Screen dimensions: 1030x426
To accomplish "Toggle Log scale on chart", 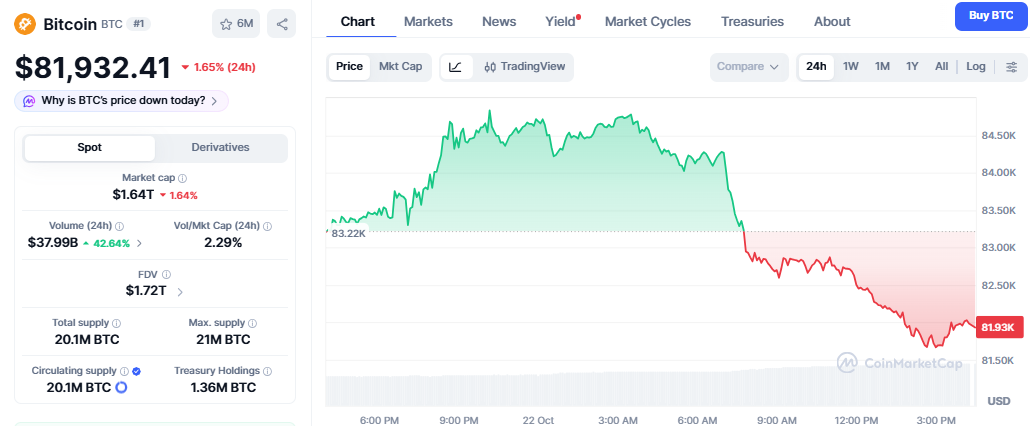I will [975, 67].
